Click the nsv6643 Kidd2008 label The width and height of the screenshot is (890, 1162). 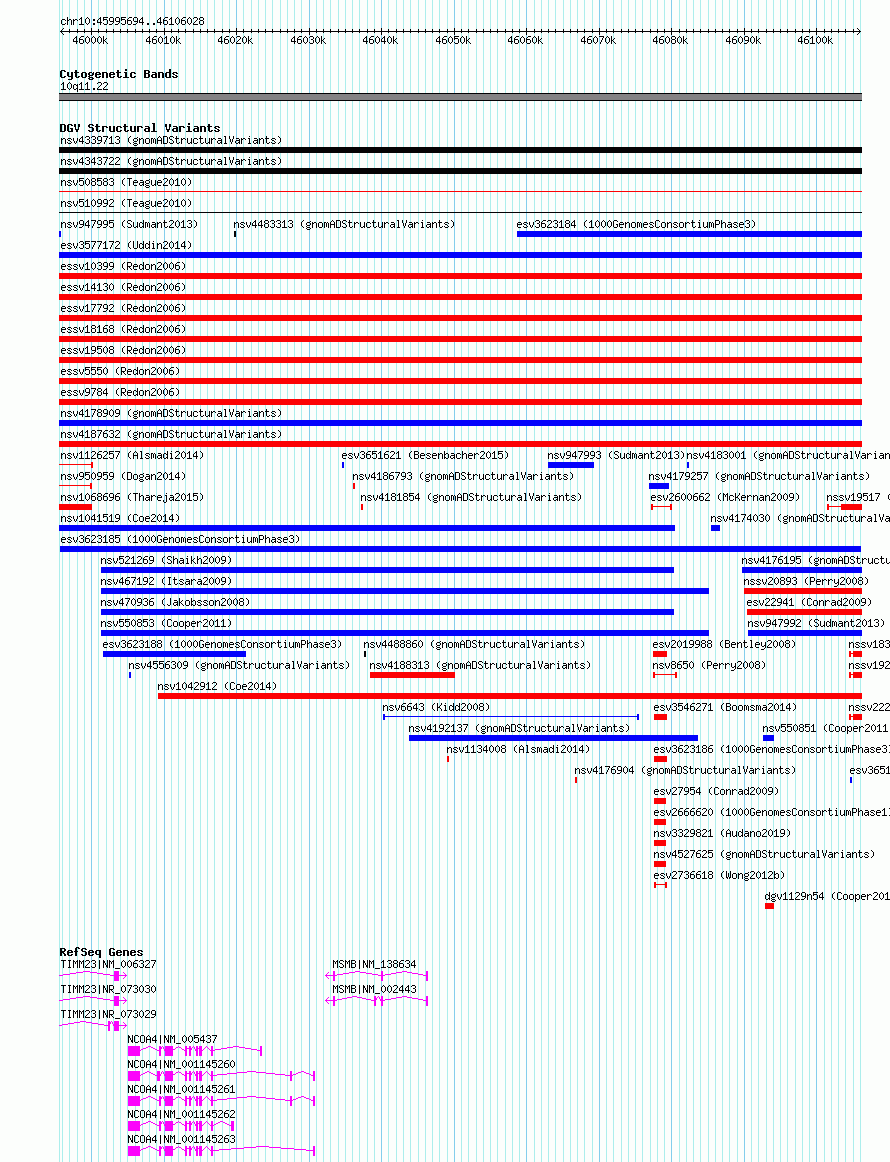436,707
